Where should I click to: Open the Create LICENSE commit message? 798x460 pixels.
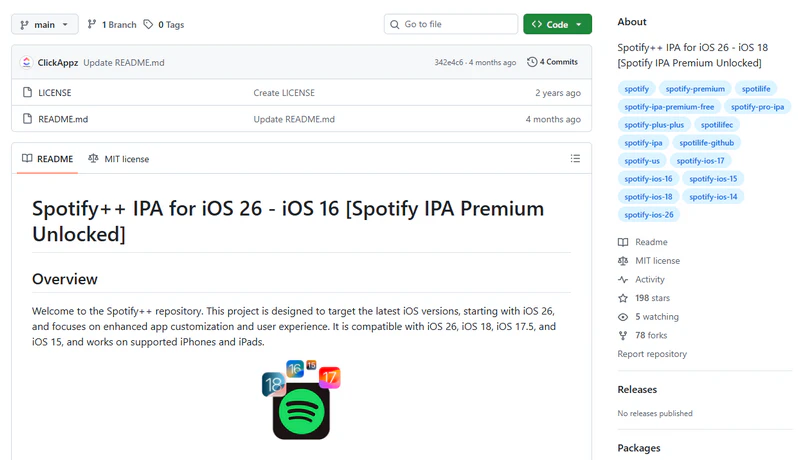284,93
